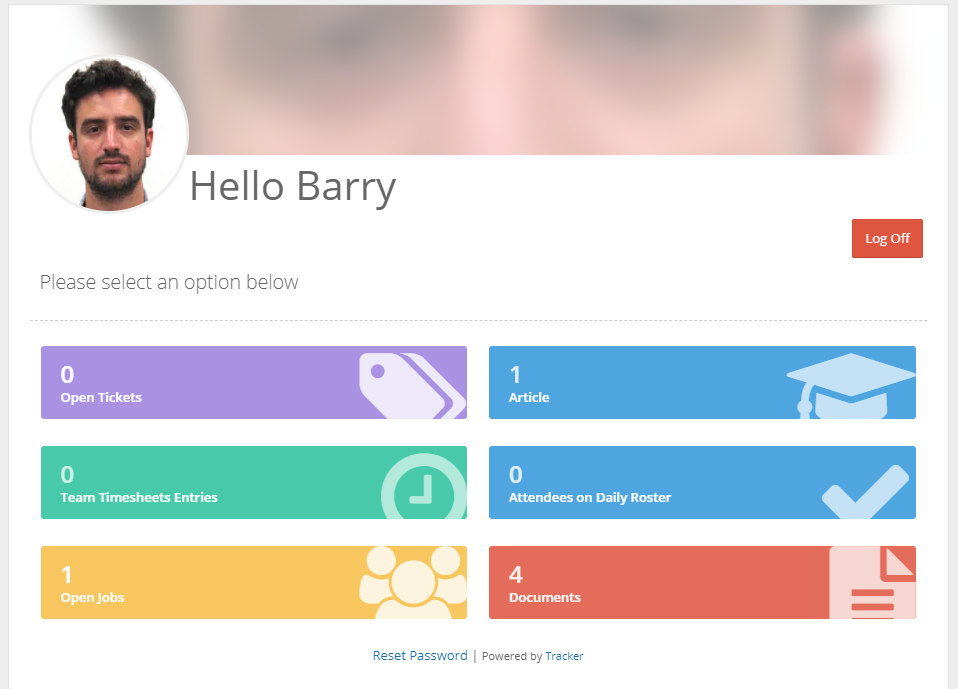Click the number 1 on Open Jobs tile
958x689 pixels.
coord(67,574)
